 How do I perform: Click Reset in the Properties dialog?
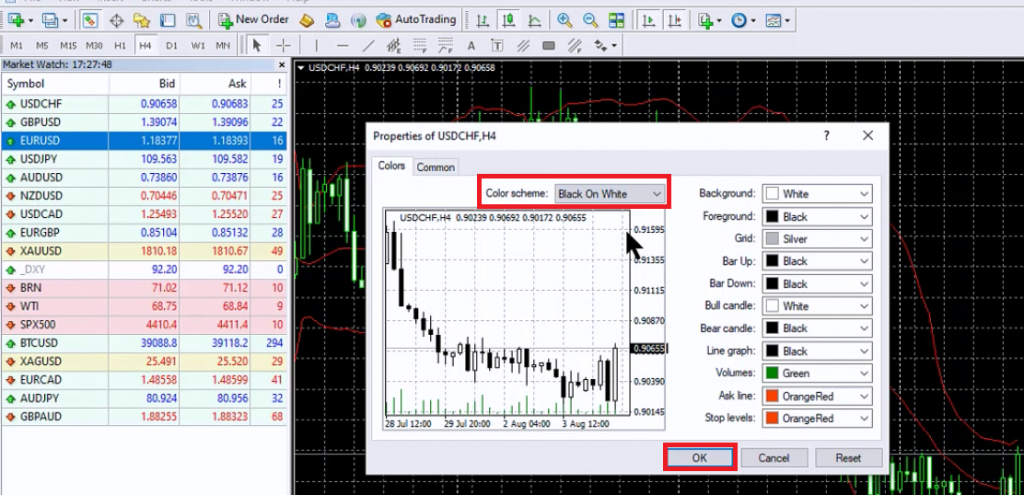point(848,458)
